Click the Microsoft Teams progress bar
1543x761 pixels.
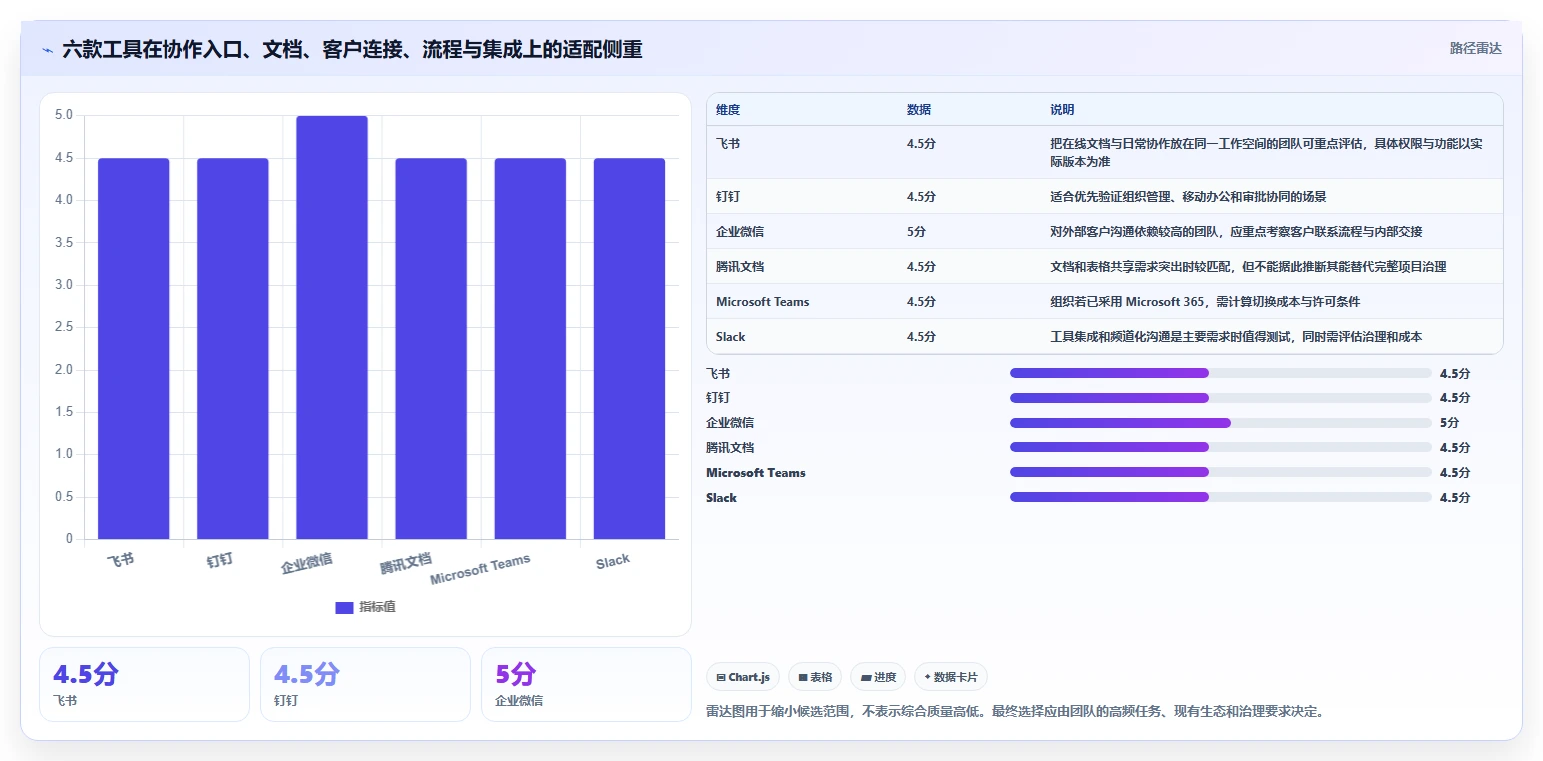point(1220,472)
